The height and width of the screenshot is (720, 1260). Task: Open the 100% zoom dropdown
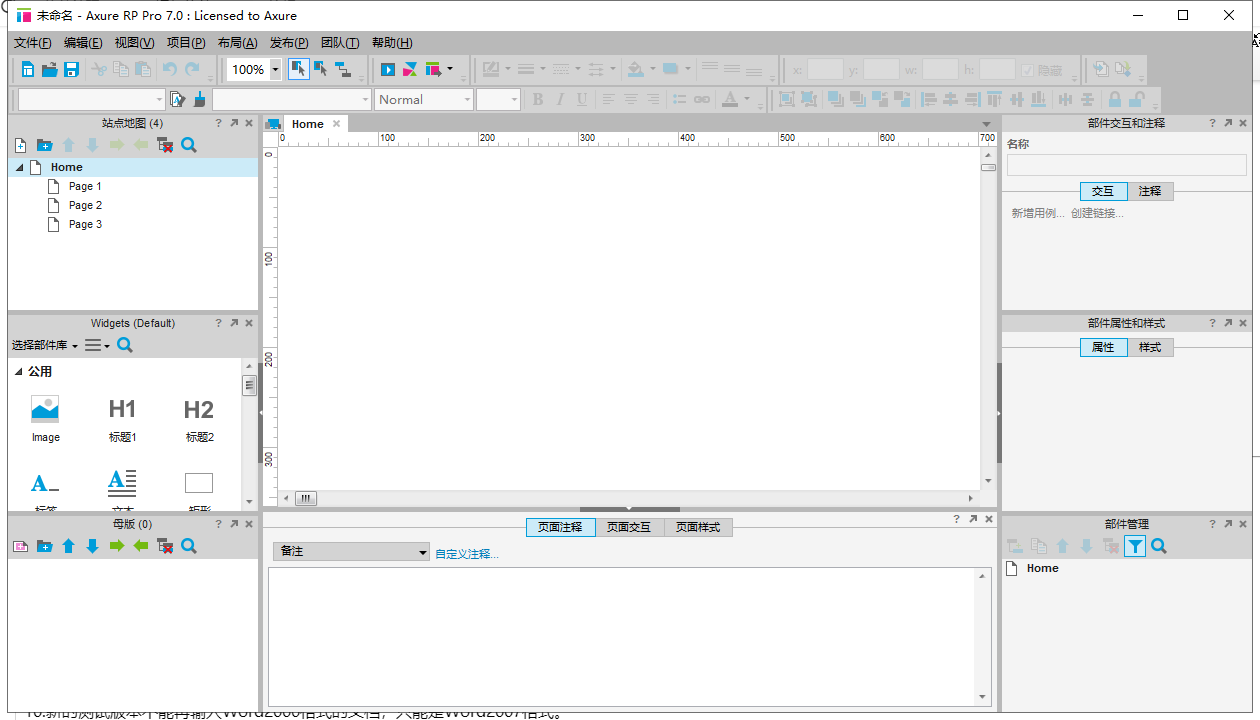tap(275, 70)
